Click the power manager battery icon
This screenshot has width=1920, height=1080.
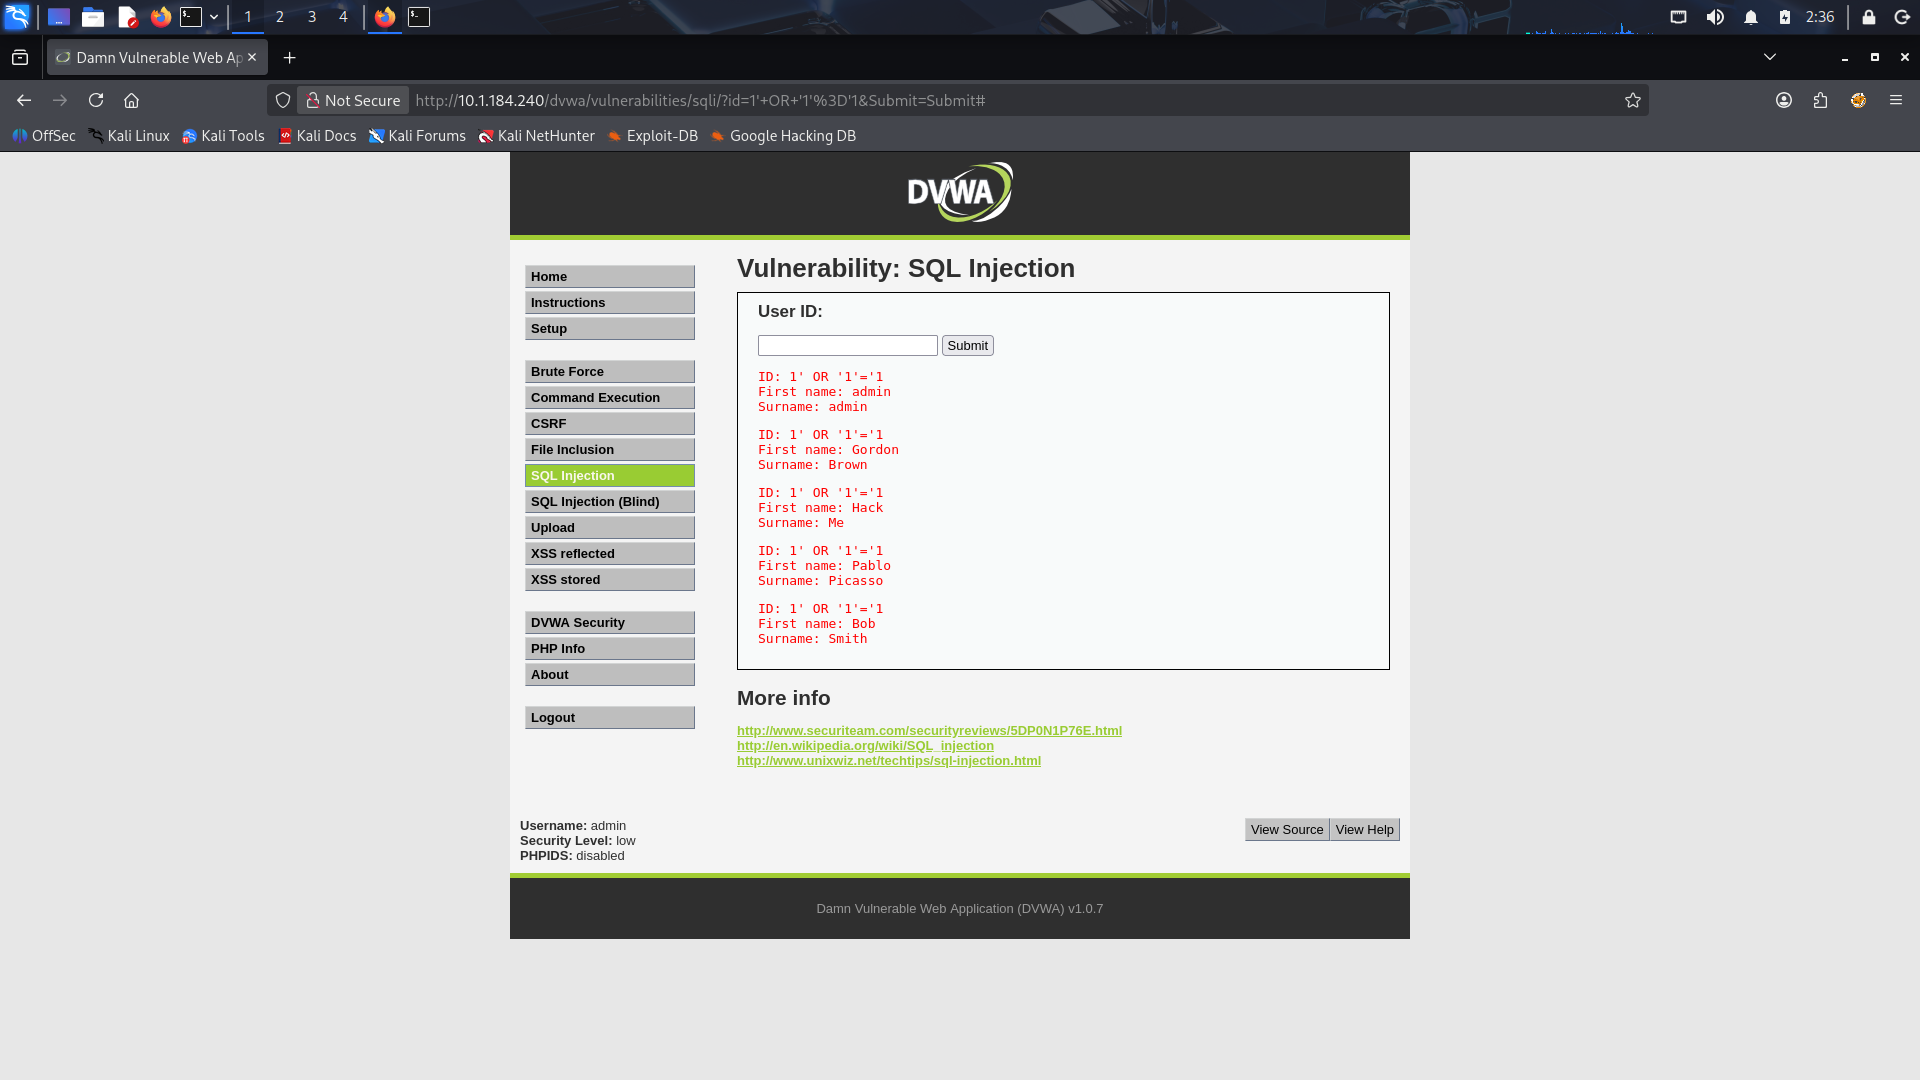[1785, 17]
